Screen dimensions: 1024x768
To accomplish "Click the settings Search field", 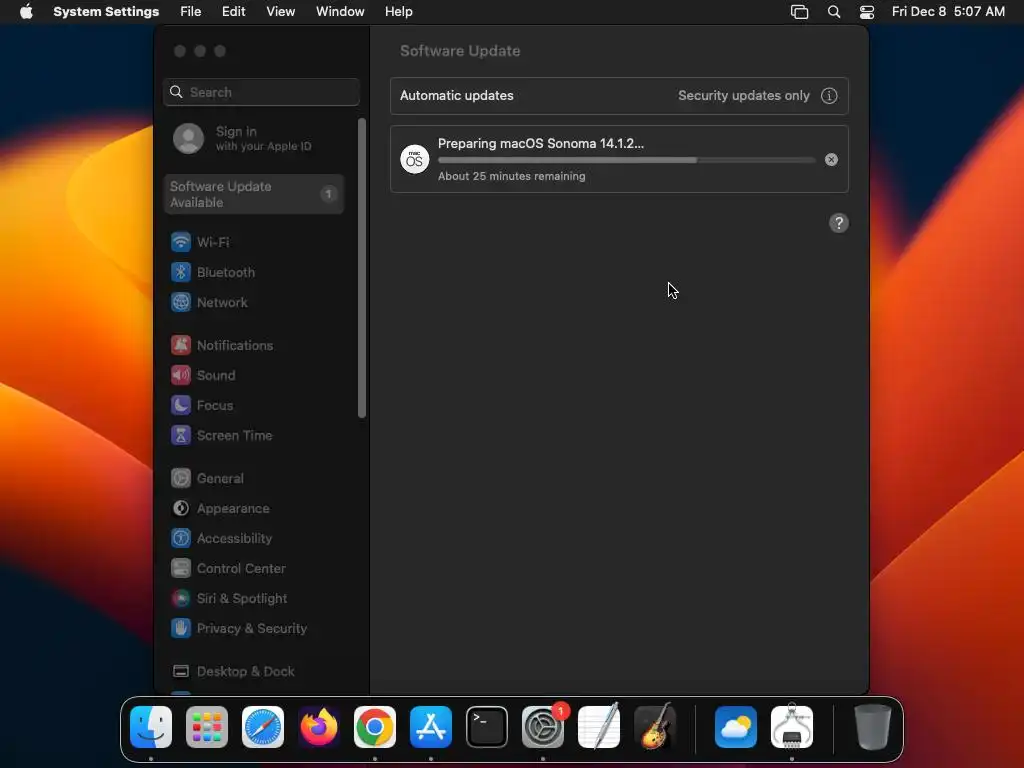I will coord(261,92).
